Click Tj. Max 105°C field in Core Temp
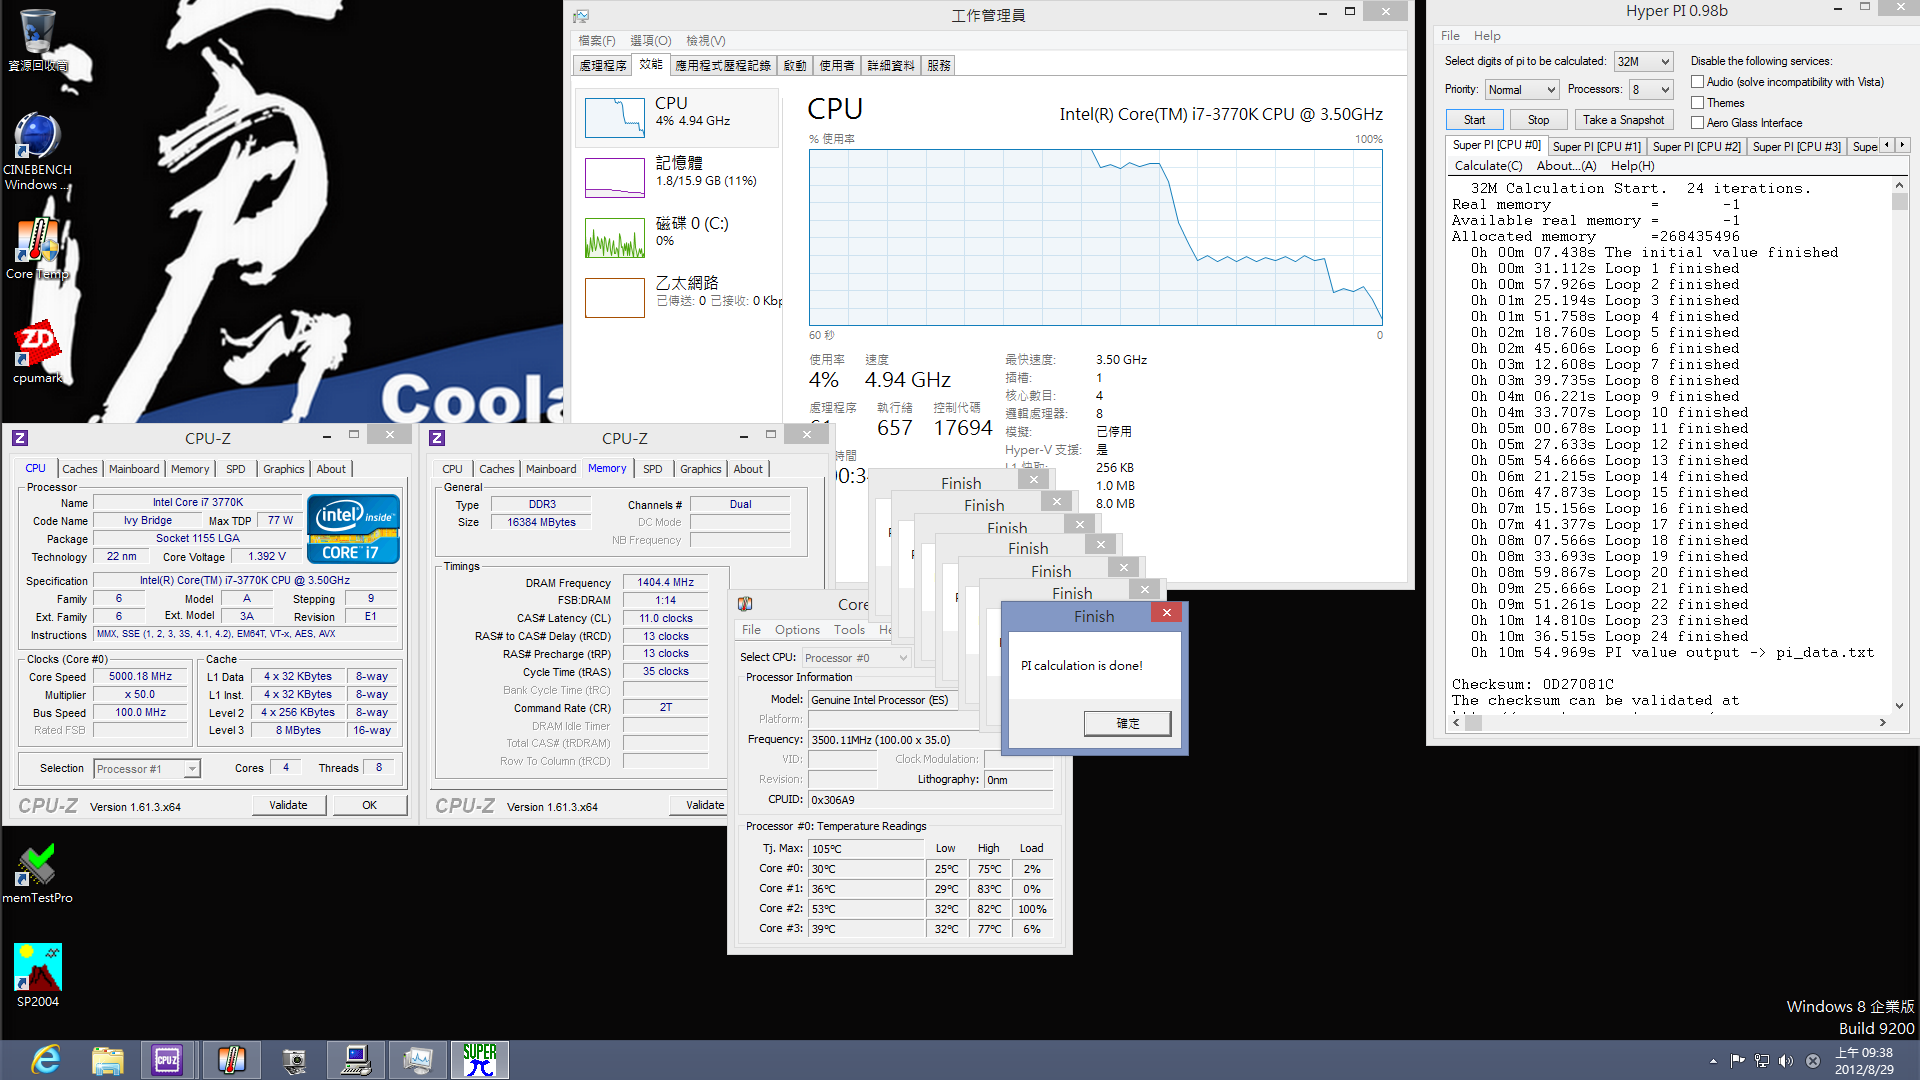1920x1080 pixels. (x=866, y=849)
